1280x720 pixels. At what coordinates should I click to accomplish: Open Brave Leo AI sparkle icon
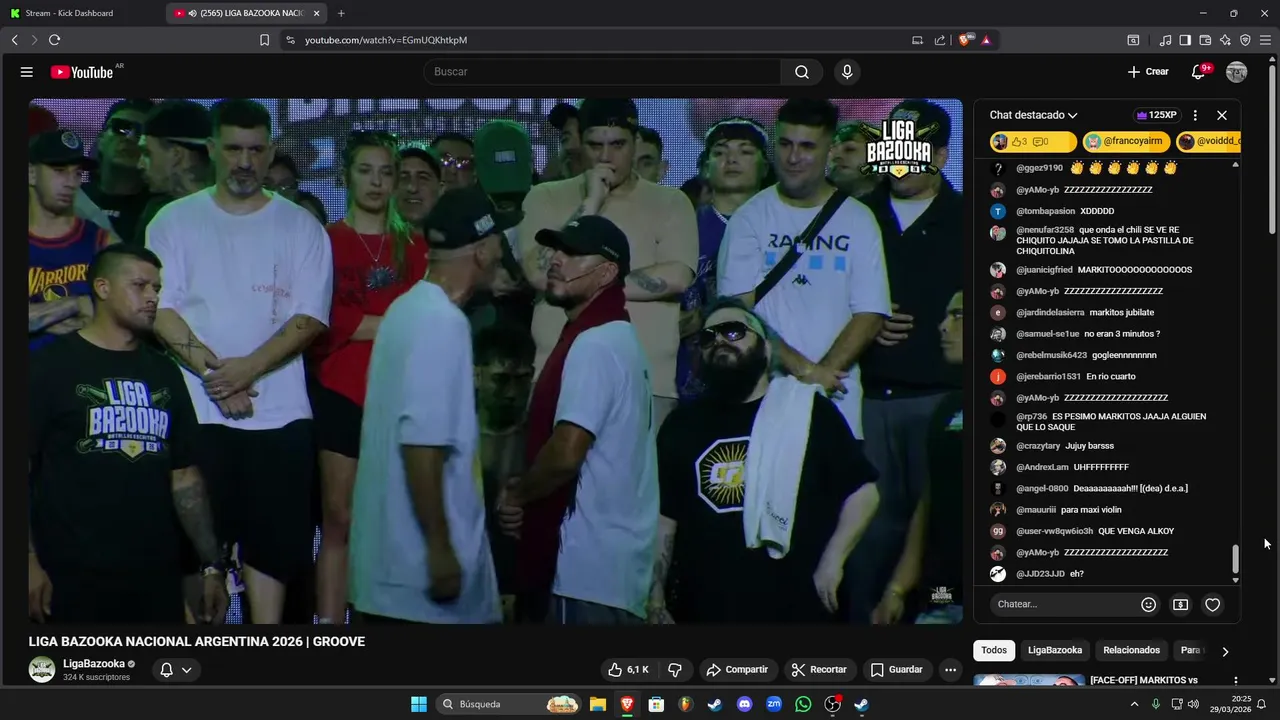(1225, 40)
